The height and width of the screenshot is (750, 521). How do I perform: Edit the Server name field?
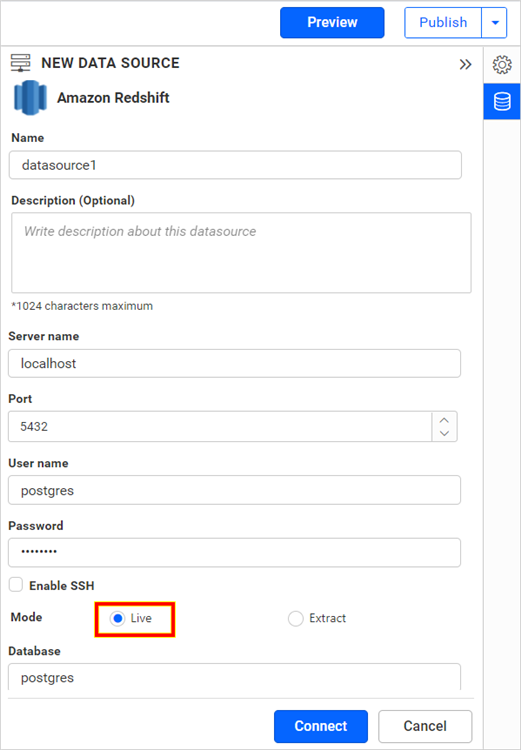234,364
